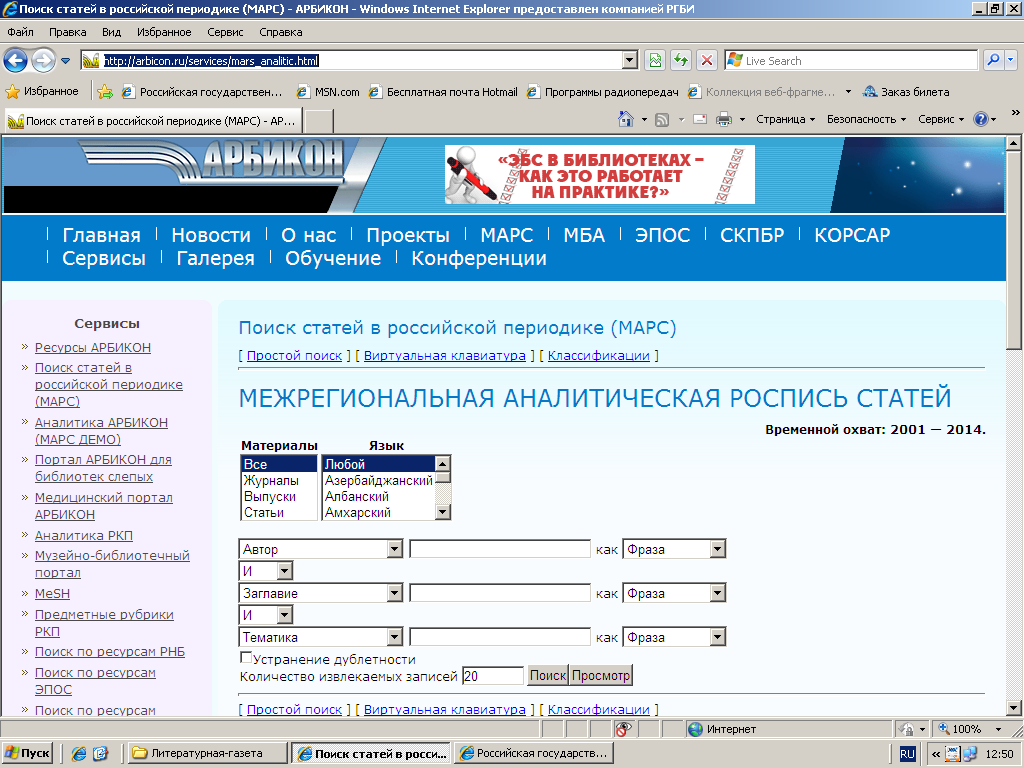Enable the Устранение дублетности checkbox
Image resolution: width=1024 pixels, height=768 pixels.
pyautogui.click(x=246, y=659)
